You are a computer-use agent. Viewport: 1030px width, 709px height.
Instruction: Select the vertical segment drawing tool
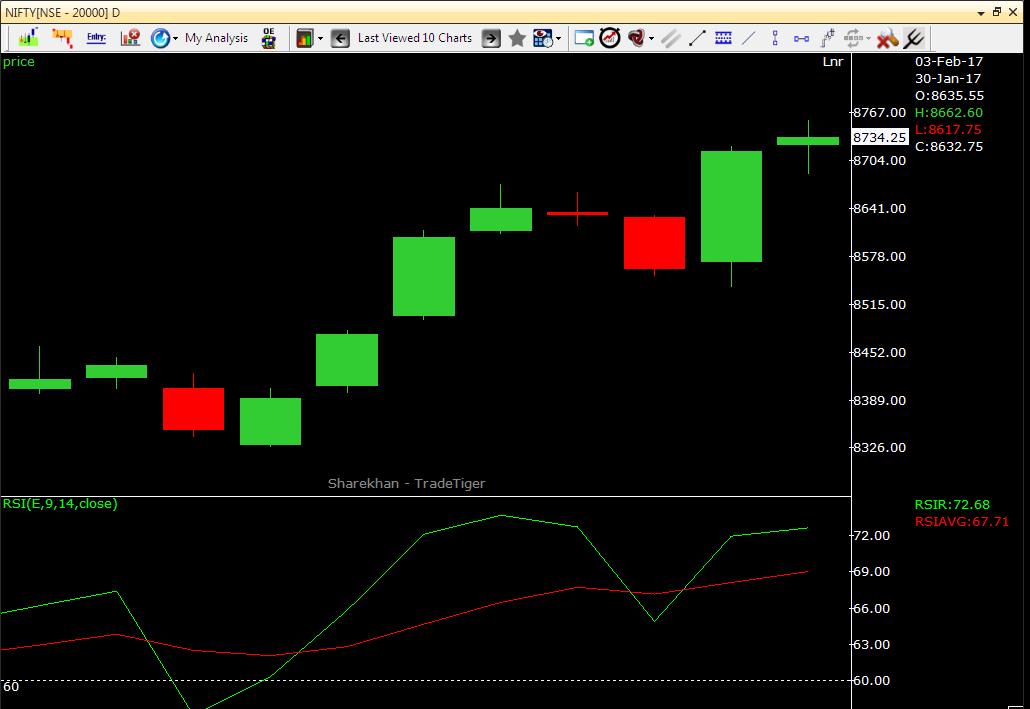(x=775, y=37)
